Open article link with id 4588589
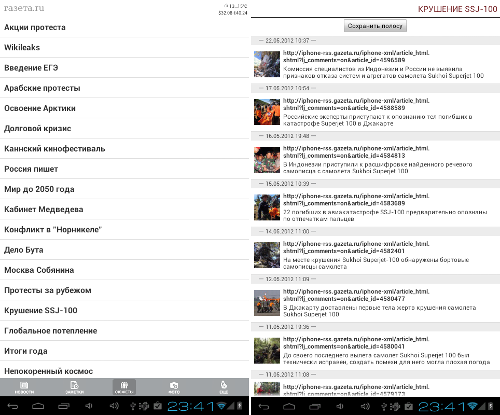500x415 pixels. (356, 104)
